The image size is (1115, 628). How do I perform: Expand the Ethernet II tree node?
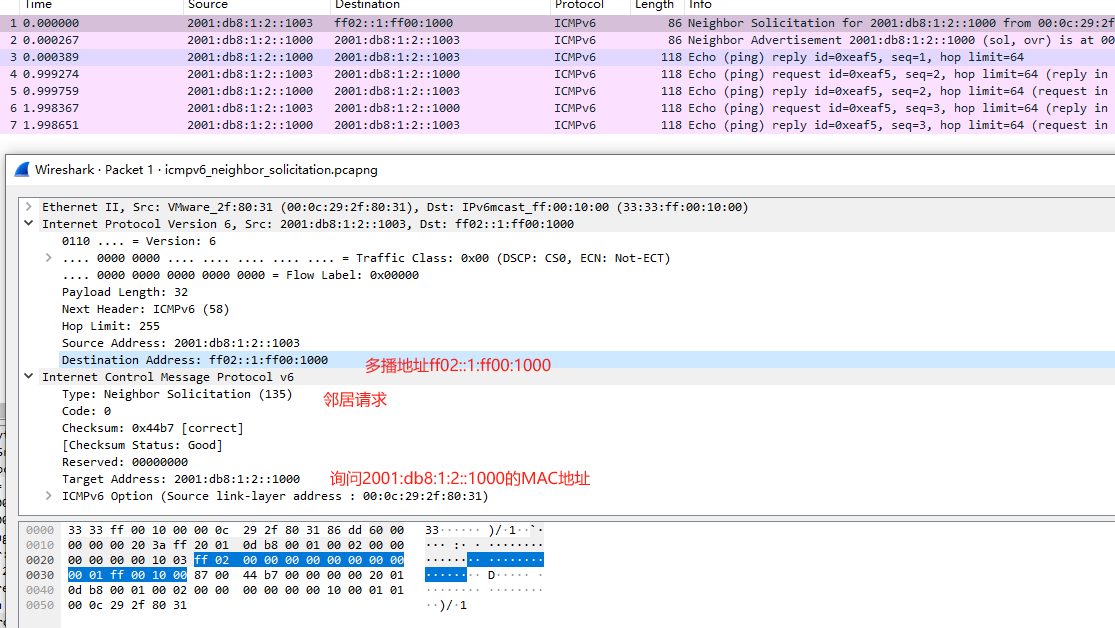tap(29, 207)
